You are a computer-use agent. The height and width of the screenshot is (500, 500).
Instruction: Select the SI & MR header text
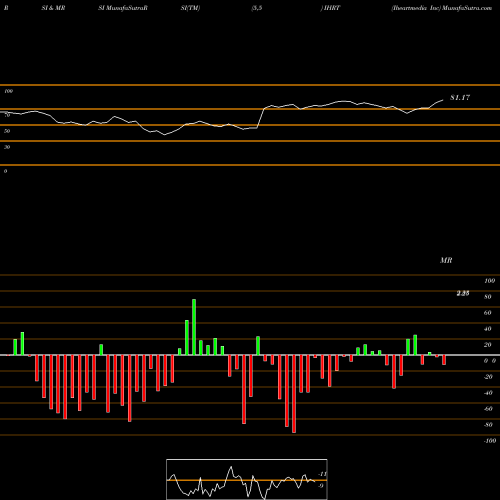pos(53,8)
